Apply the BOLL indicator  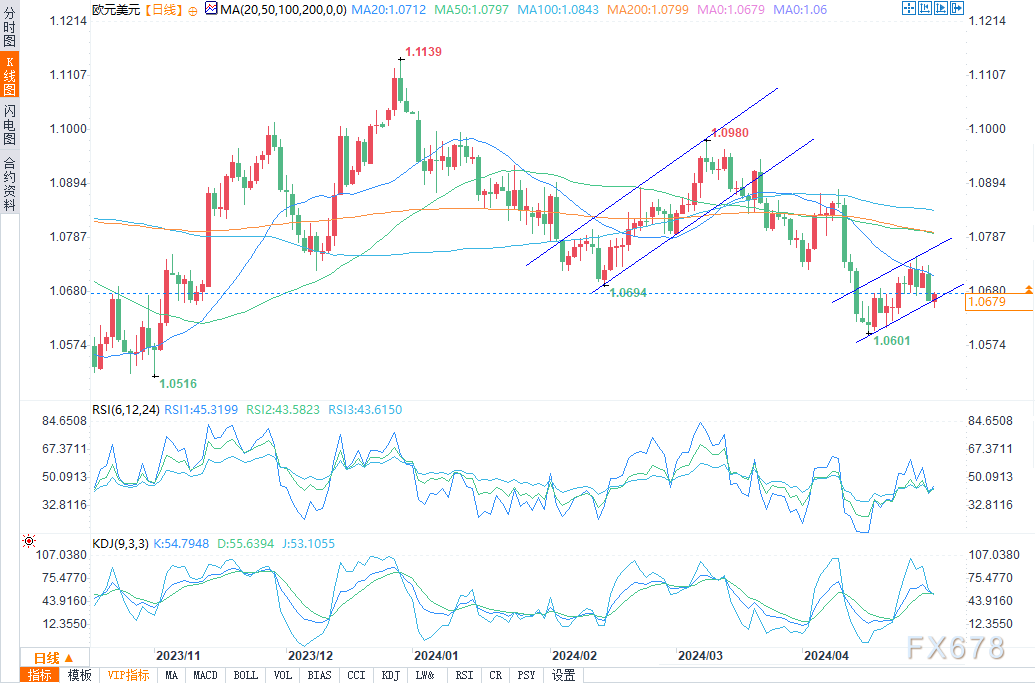pyautogui.click(x=246, y=675)
